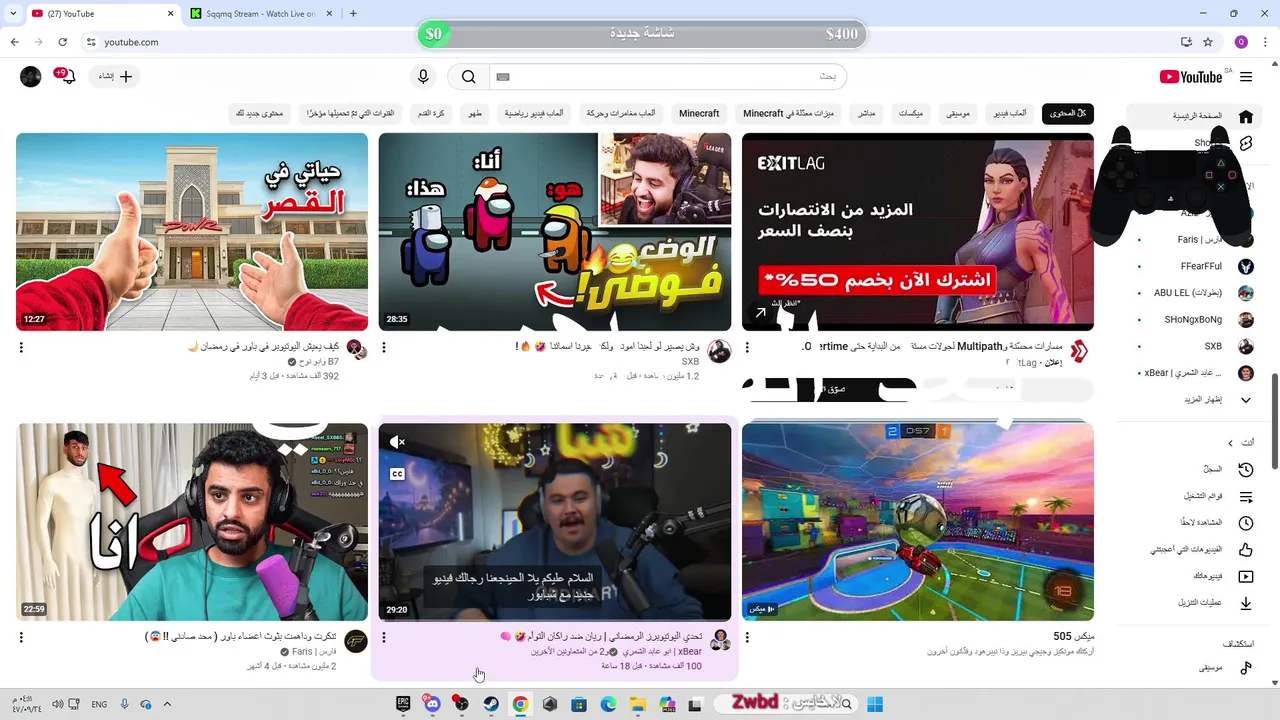Screen dimensions: 1280x720
Task: Open the ExitLag ad thumbnail
Action: (x=918, y=232)
